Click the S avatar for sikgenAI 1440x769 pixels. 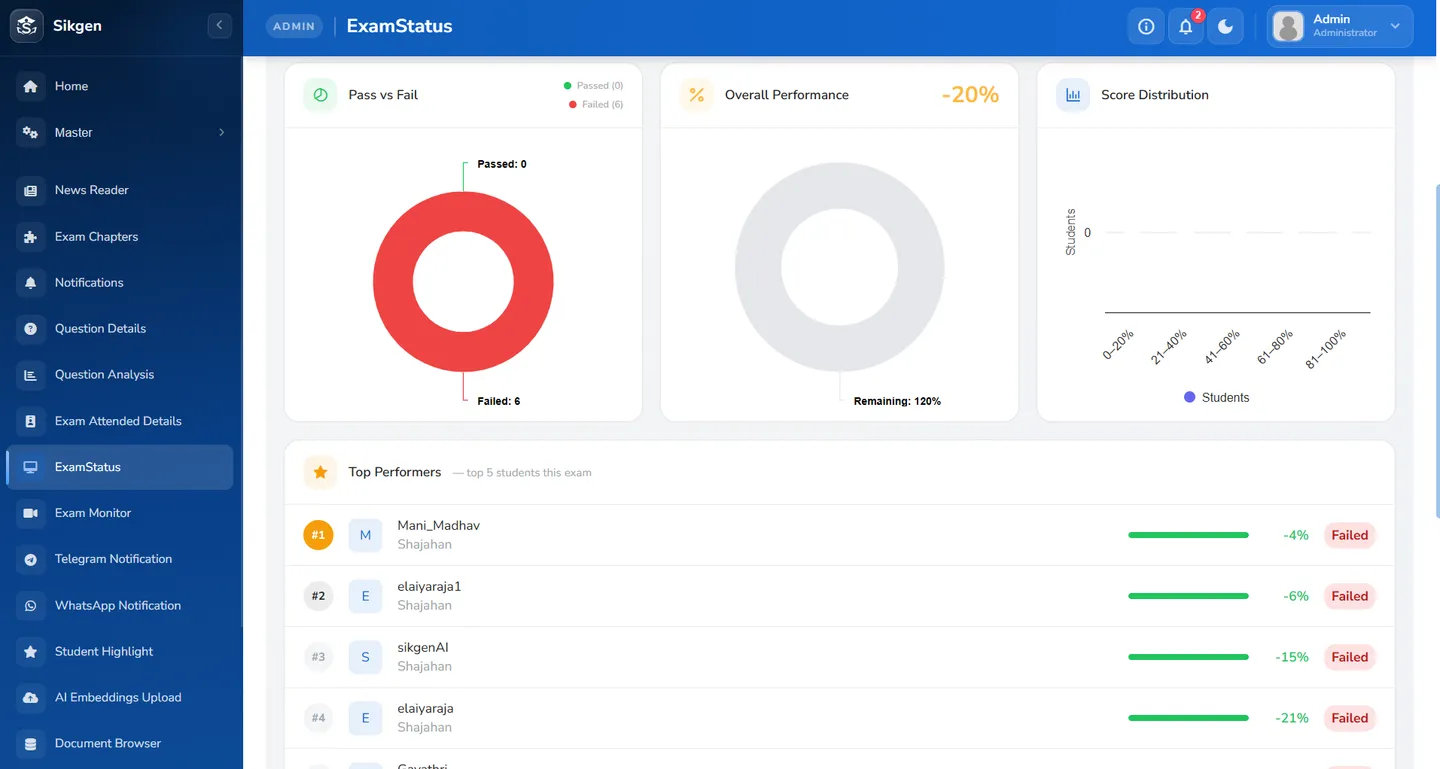(x=365, y=657)
